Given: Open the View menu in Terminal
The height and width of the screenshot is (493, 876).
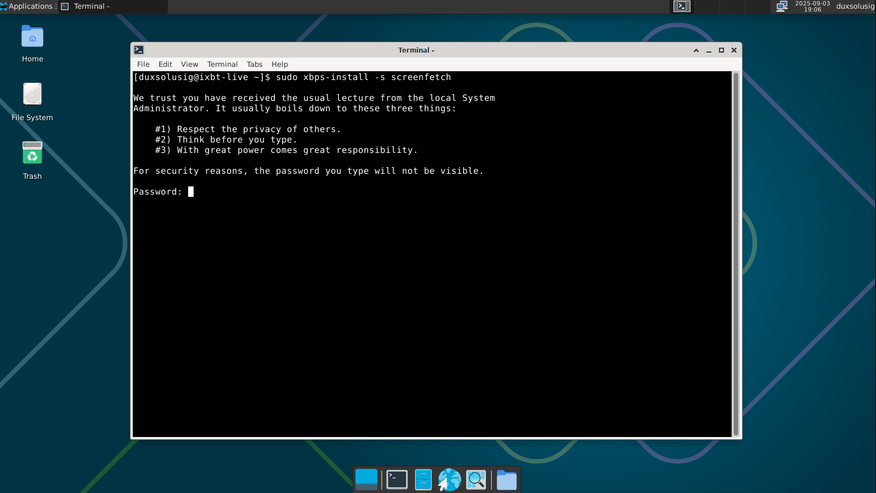Looking at the screenshot, I should click(x=189, y=64).
